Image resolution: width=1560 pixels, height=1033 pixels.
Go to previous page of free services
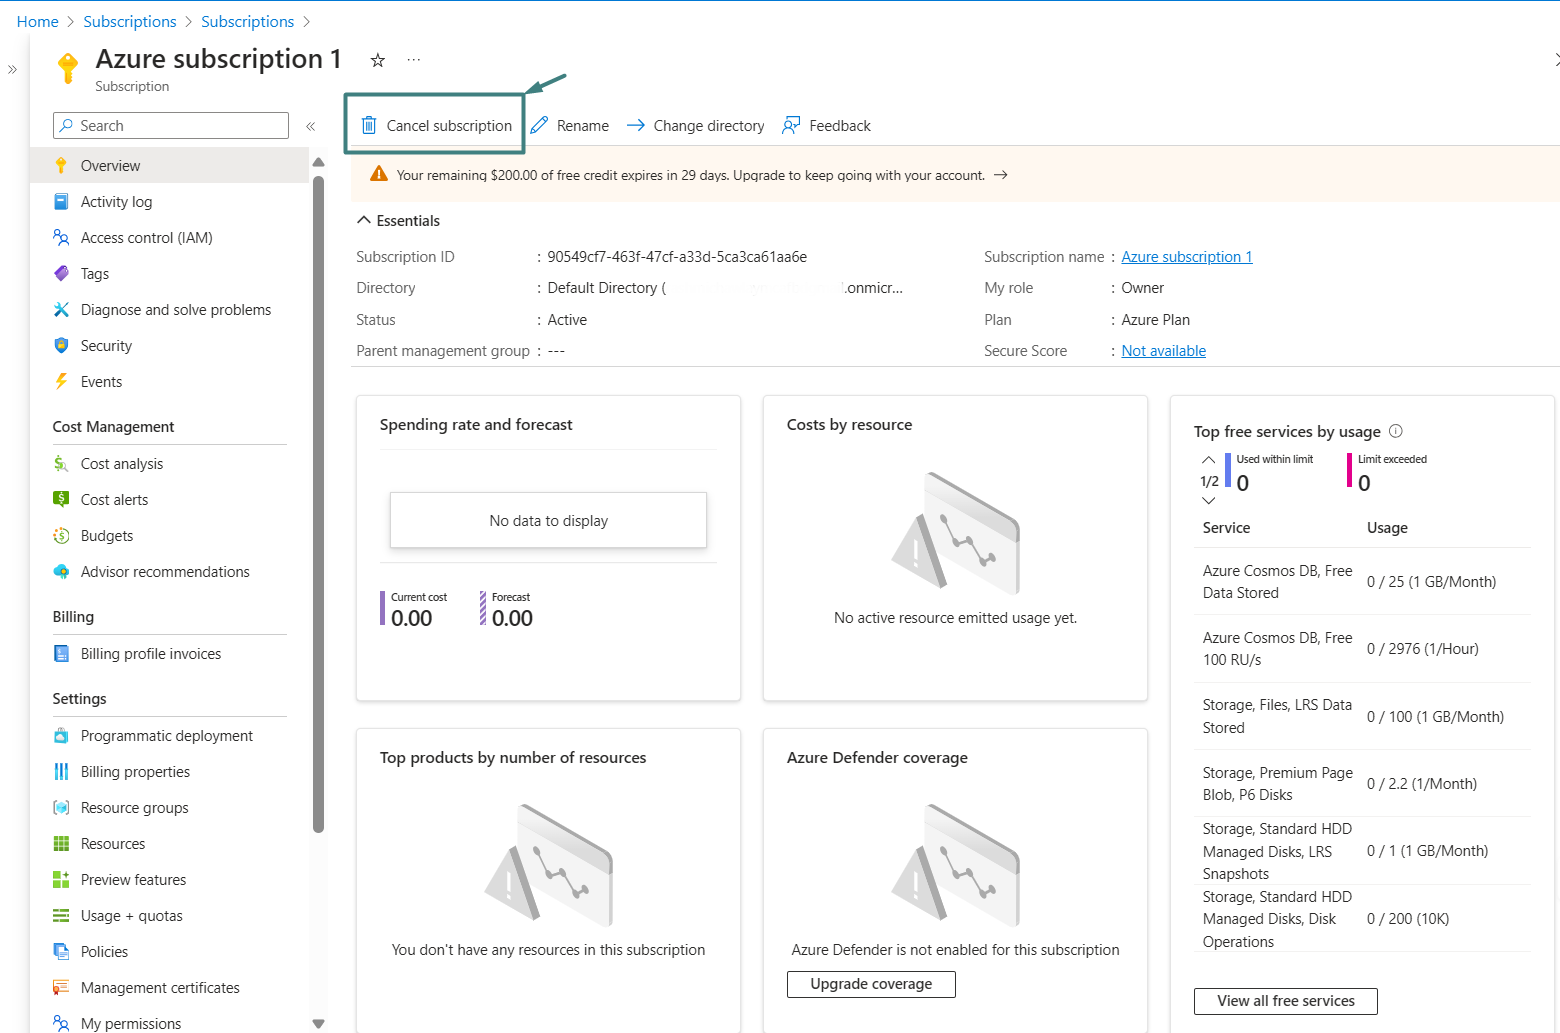point(1208,460)
